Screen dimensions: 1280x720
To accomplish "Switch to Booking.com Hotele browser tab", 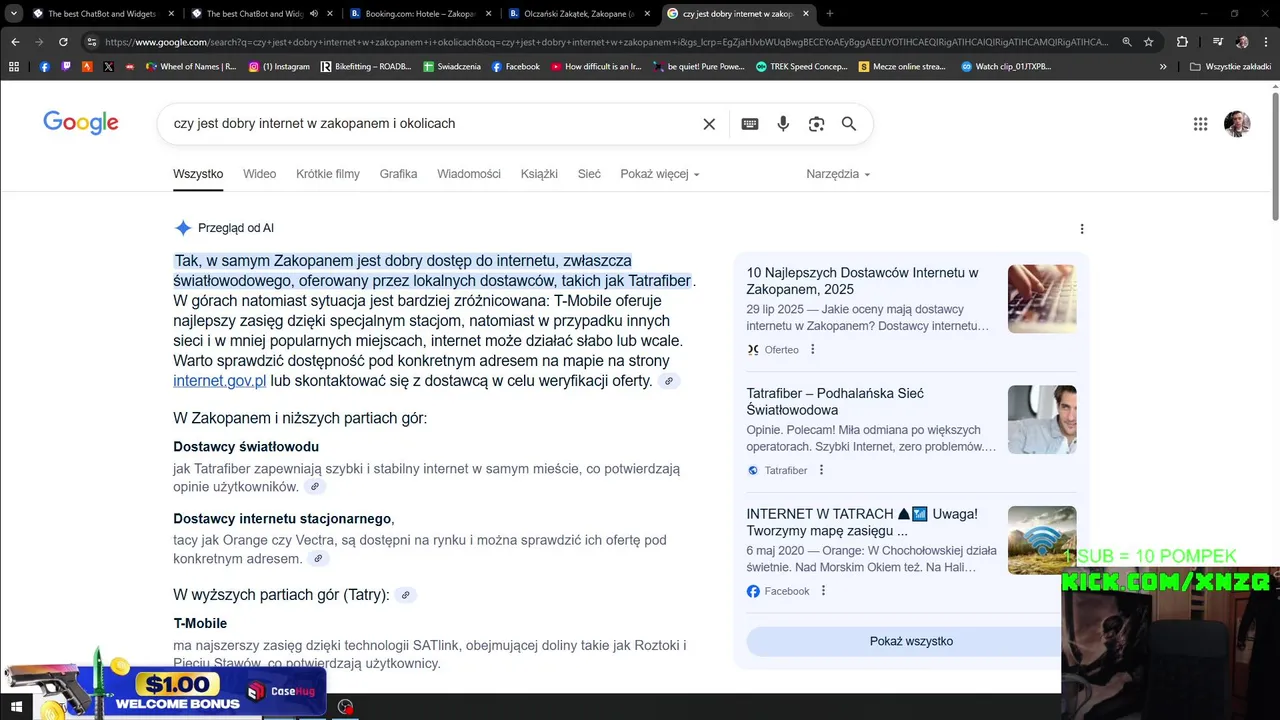I will [420, 14].
